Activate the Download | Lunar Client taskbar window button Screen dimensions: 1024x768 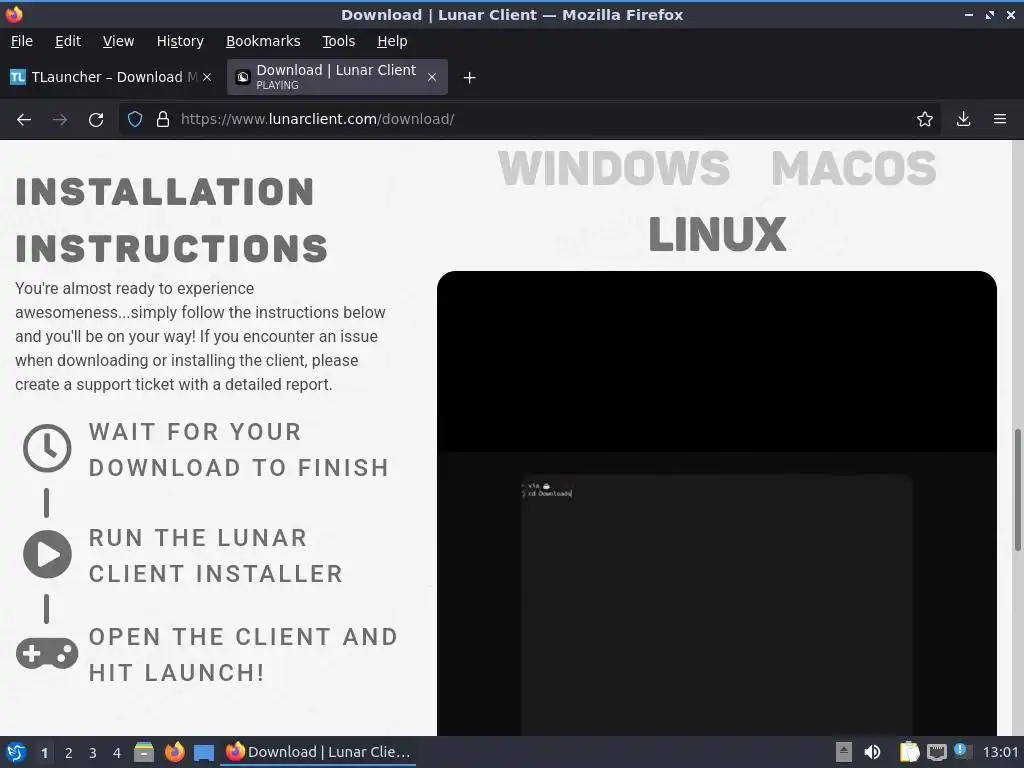319,752
